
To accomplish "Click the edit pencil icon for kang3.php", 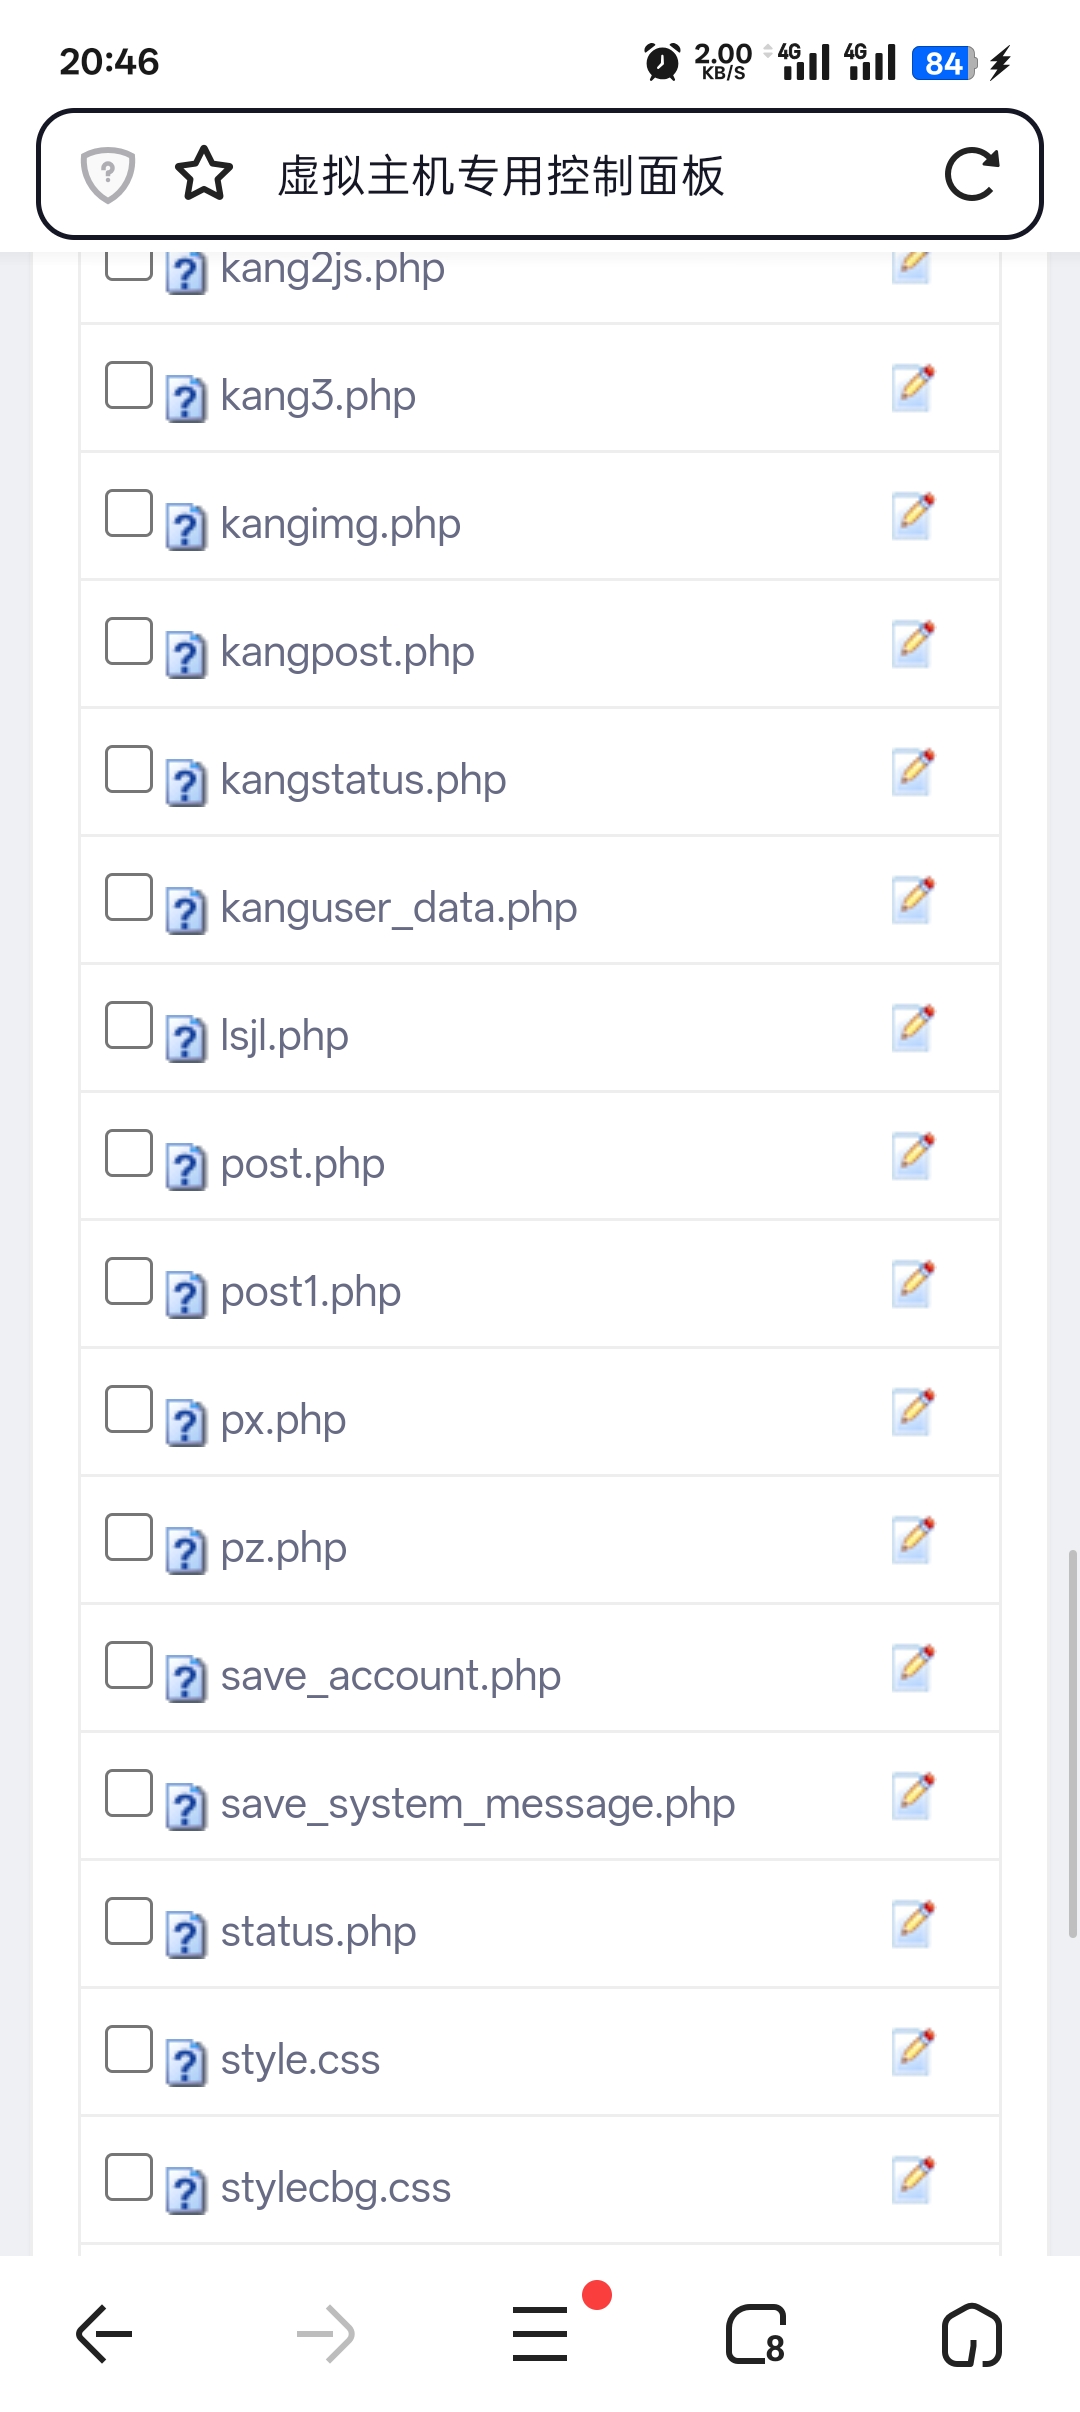I will click(x=912, y=388).
